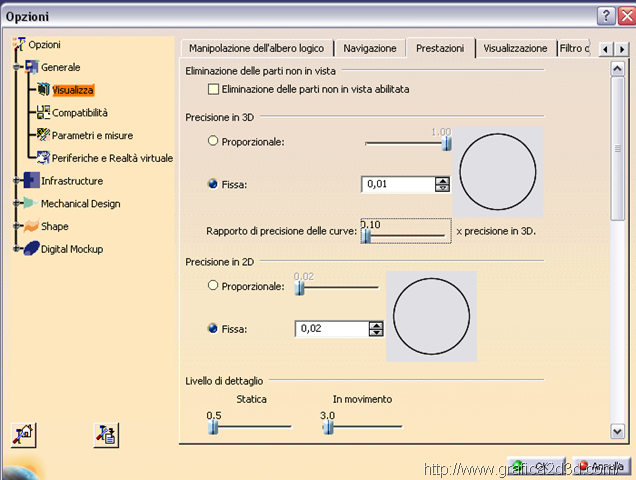Switch to the Navigazione tab
Viewport: 636px width, 480px height.
370,48
